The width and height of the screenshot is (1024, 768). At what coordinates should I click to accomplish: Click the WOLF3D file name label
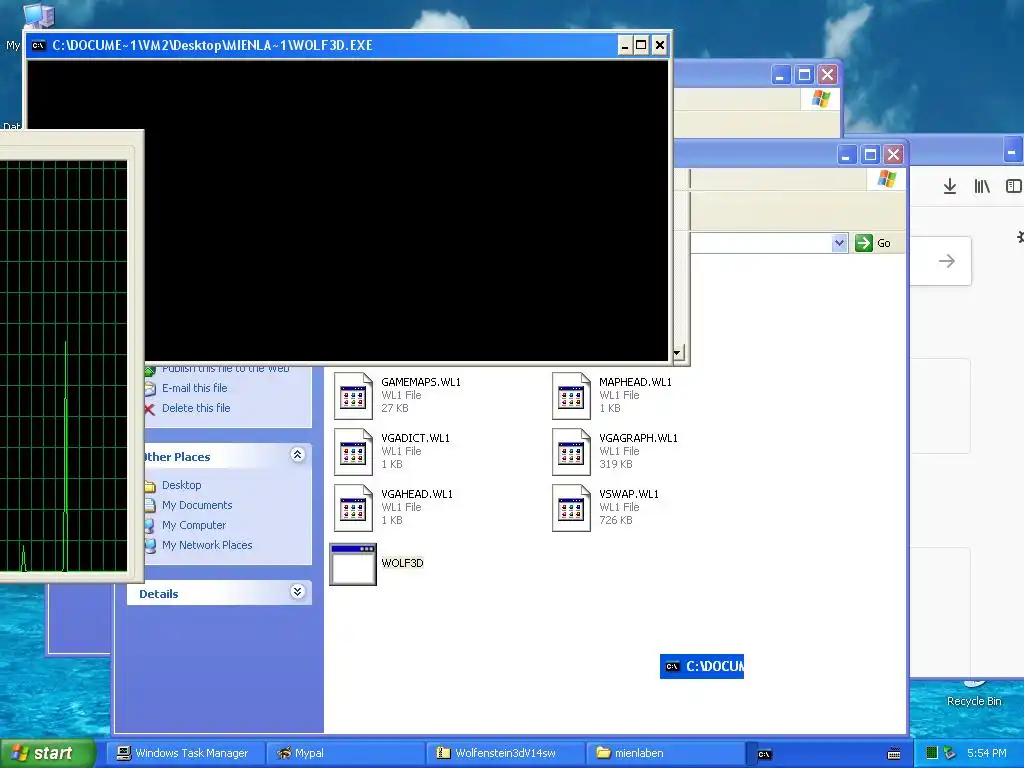tap(402, 563)
